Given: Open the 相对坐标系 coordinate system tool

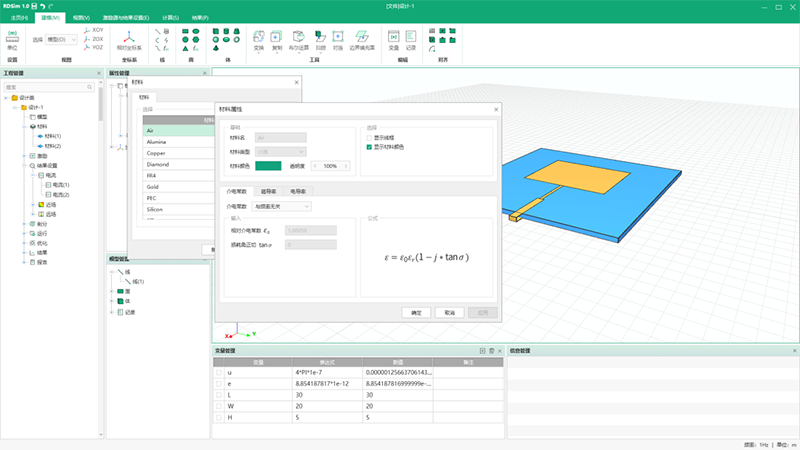Looking at the screenshot, I should click(129, 37).
